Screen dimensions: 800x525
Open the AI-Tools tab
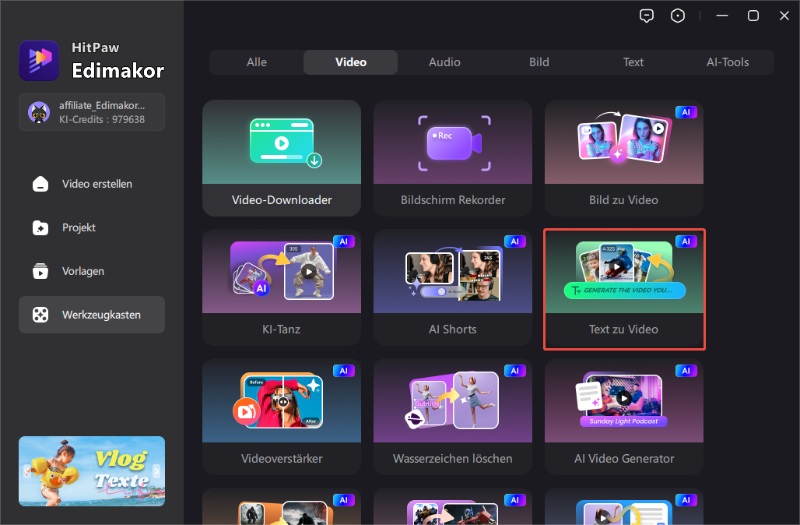click(727, 62)
